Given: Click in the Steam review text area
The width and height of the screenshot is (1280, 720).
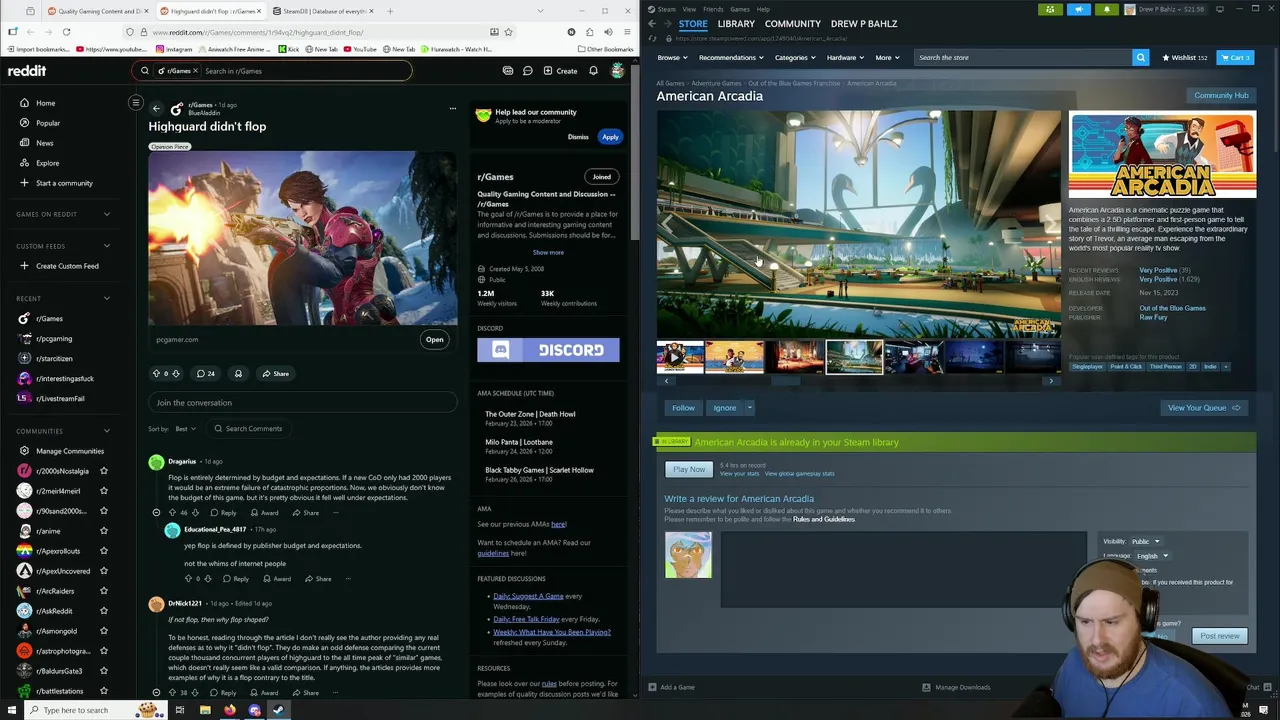Looking at the screenshot, I should [903, 569].
